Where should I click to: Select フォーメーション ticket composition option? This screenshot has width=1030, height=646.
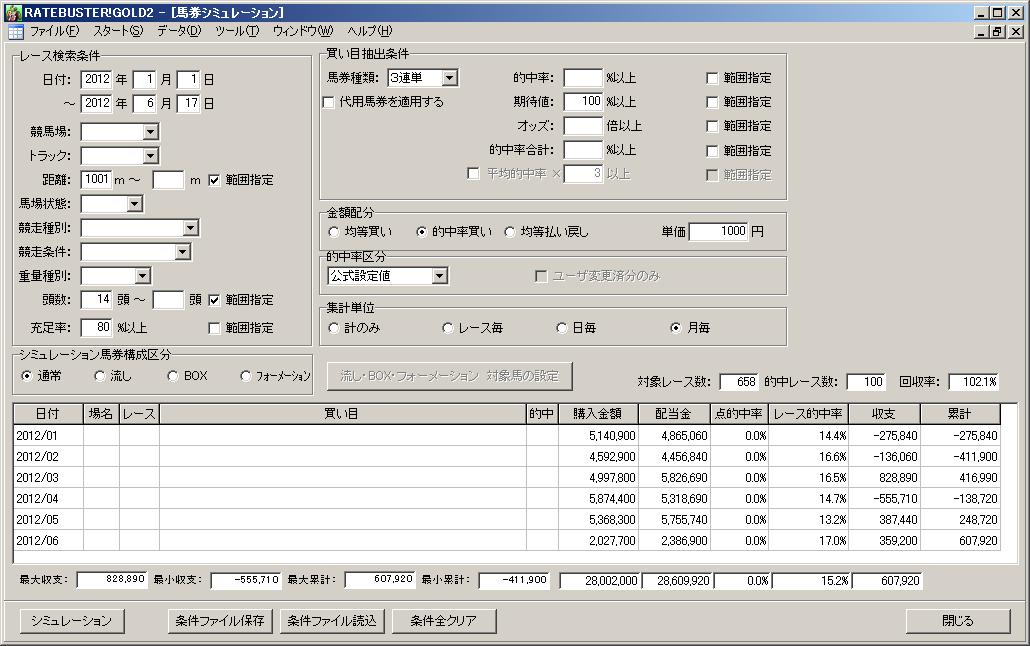tap(246, 376)
